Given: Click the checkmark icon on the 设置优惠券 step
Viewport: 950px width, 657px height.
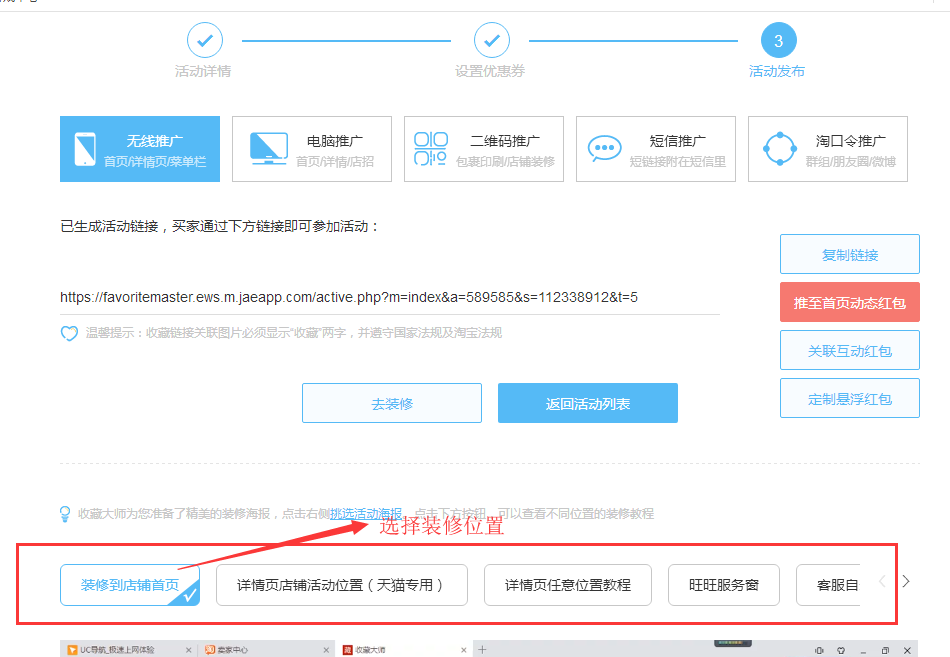Looking at the screenshot, I should [x=491, y=41].
